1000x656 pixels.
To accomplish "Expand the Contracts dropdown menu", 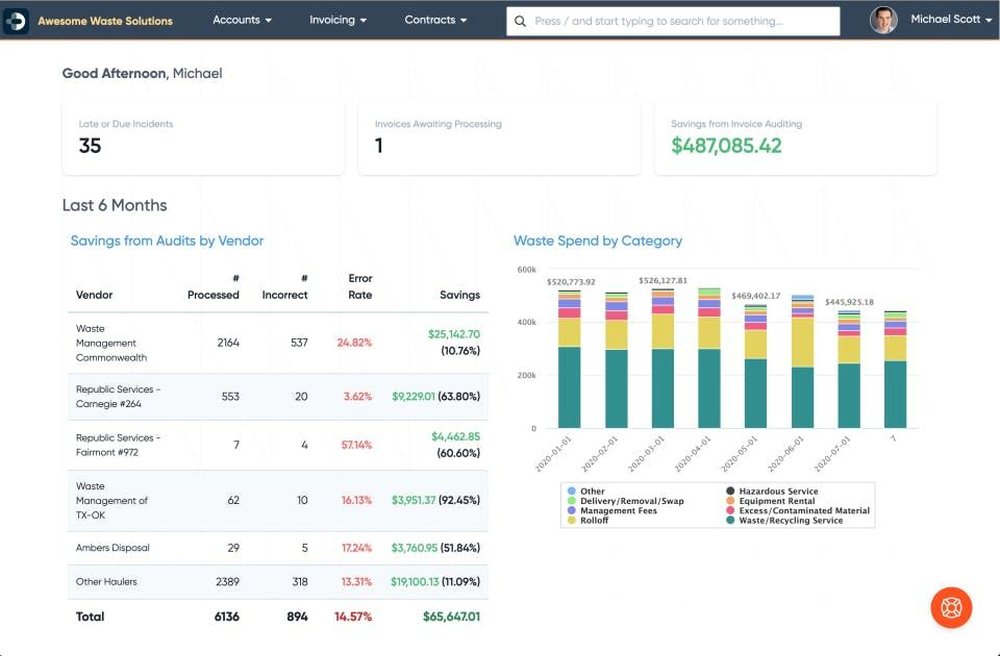I will pos(436,20).
